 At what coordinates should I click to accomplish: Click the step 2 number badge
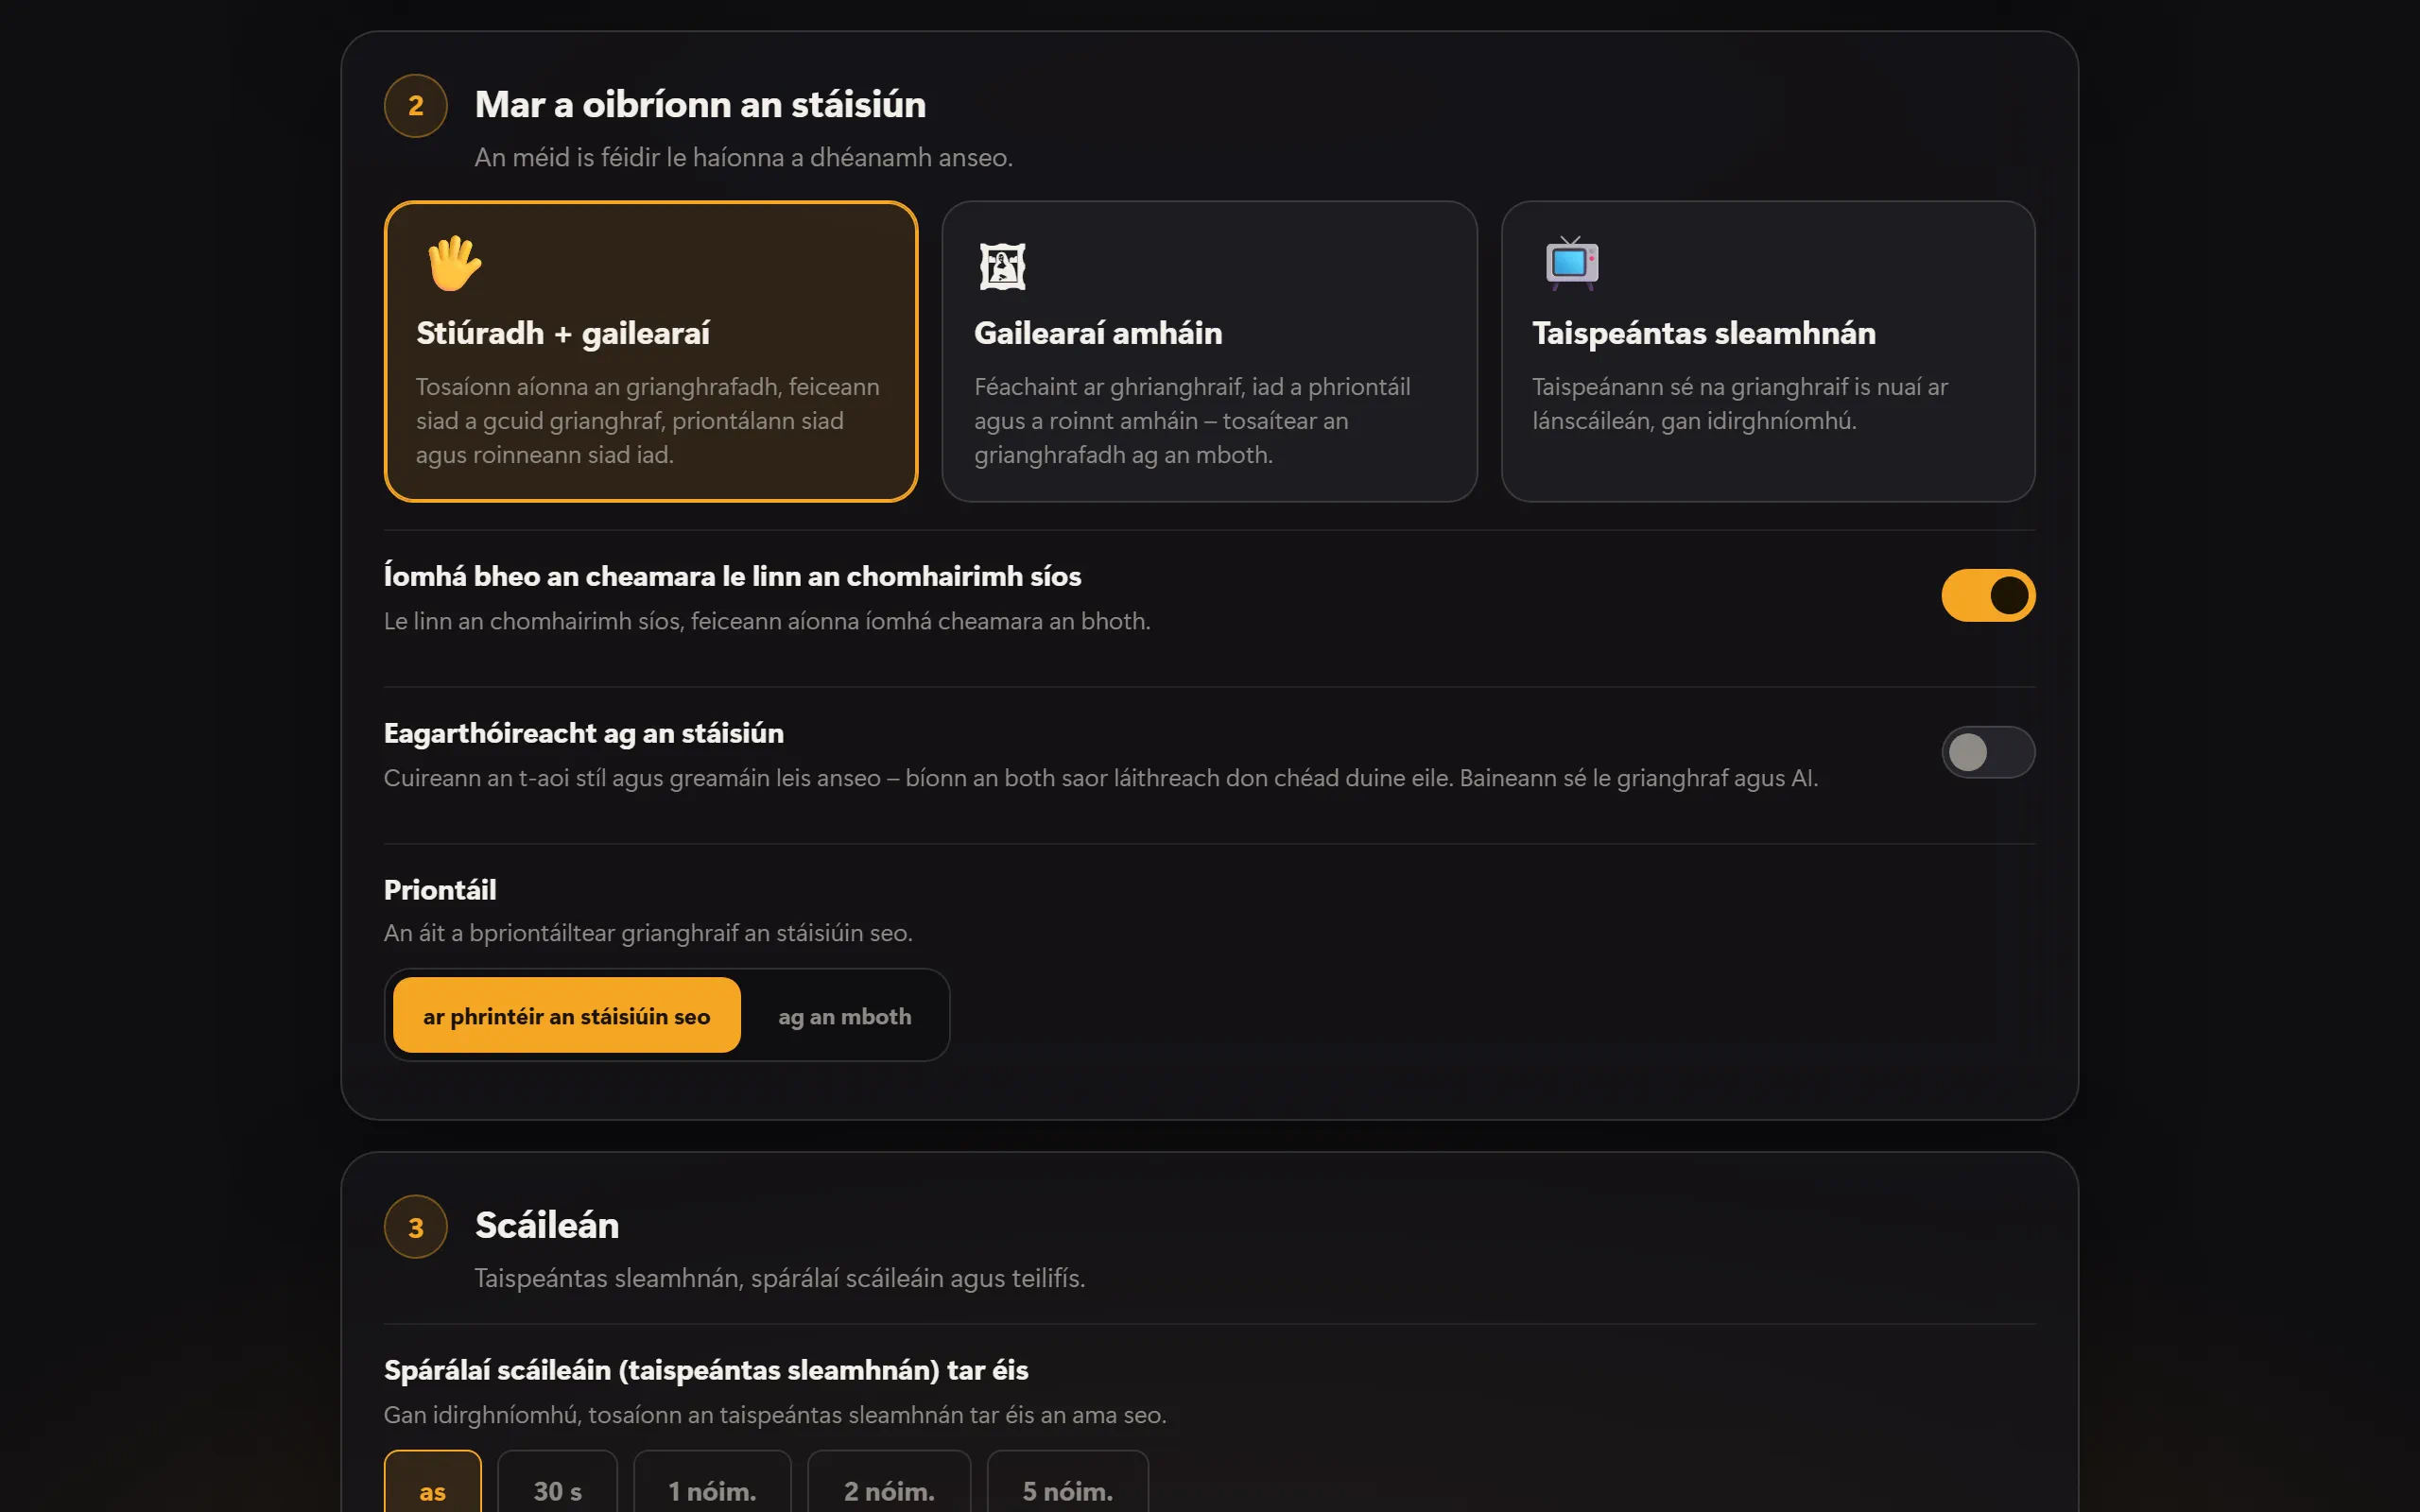(416, 106)
